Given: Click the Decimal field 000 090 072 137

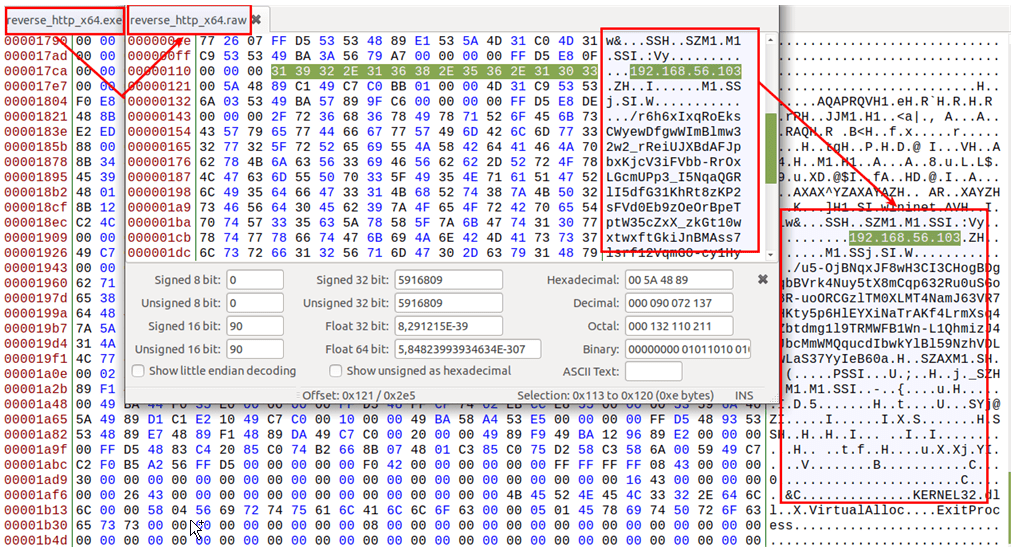Looking at the screenshot, I should (x=679, y=303).
